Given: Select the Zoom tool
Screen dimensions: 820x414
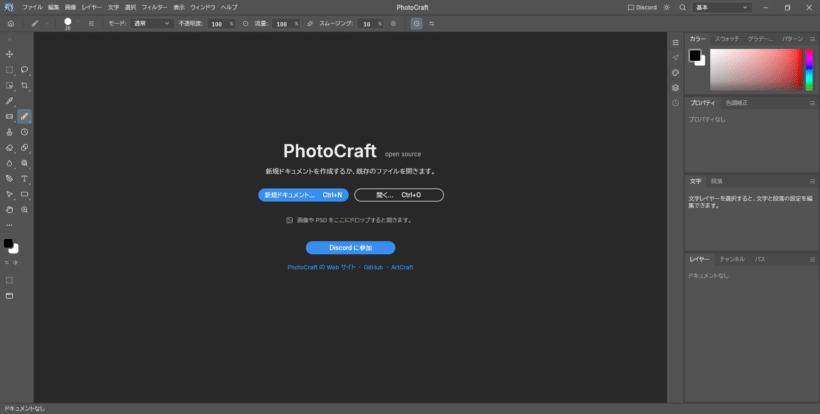Looking at the screenshot, I should pos(25,210).
